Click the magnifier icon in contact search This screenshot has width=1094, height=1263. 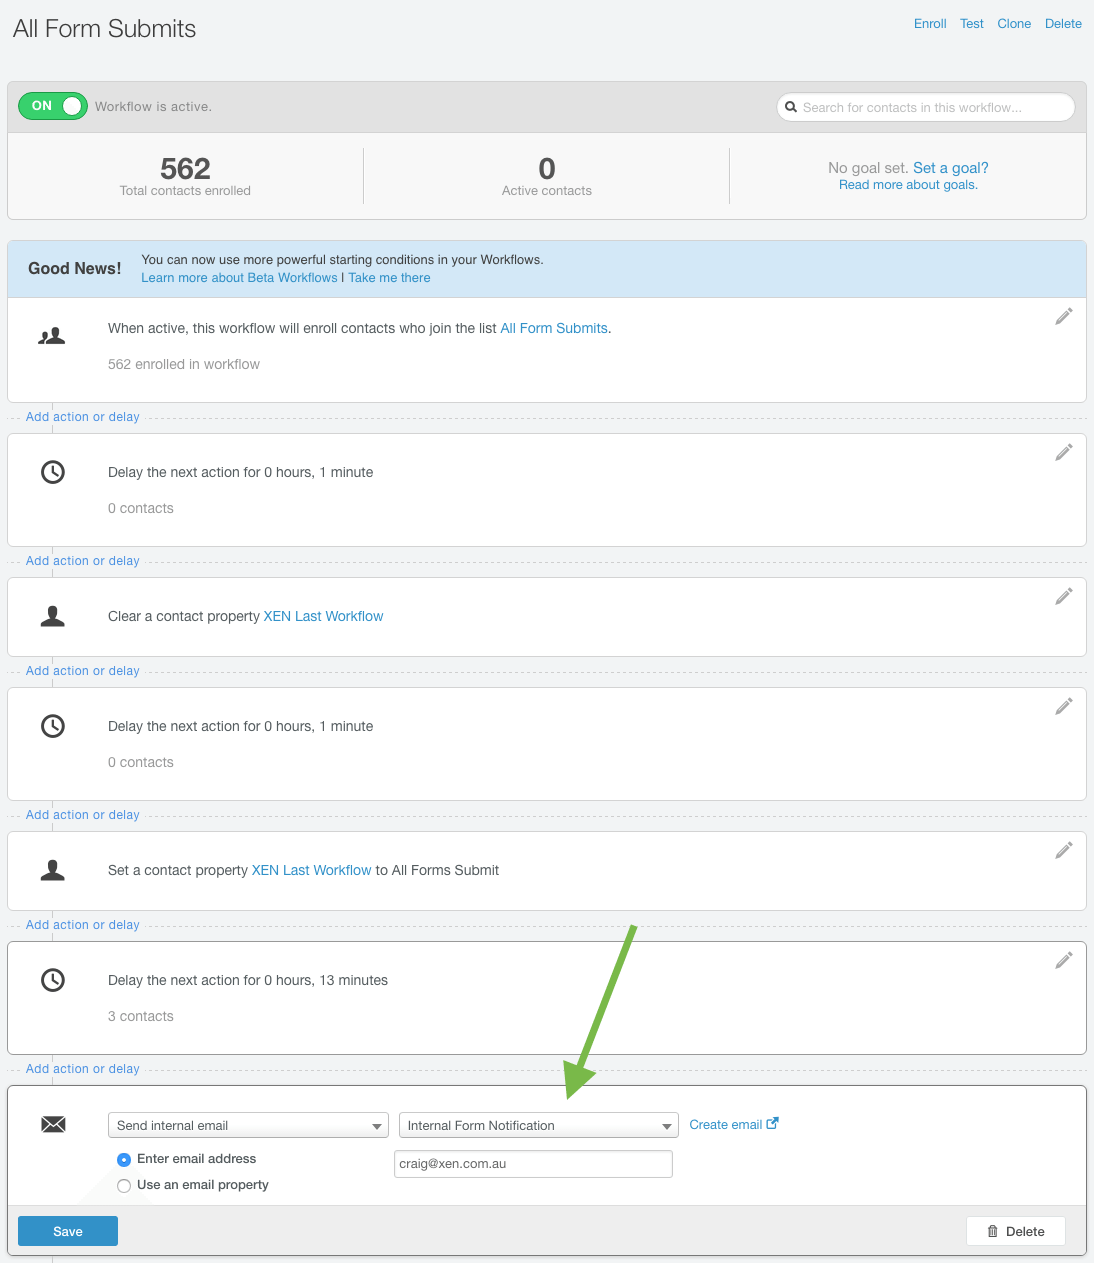coord(791,107)
